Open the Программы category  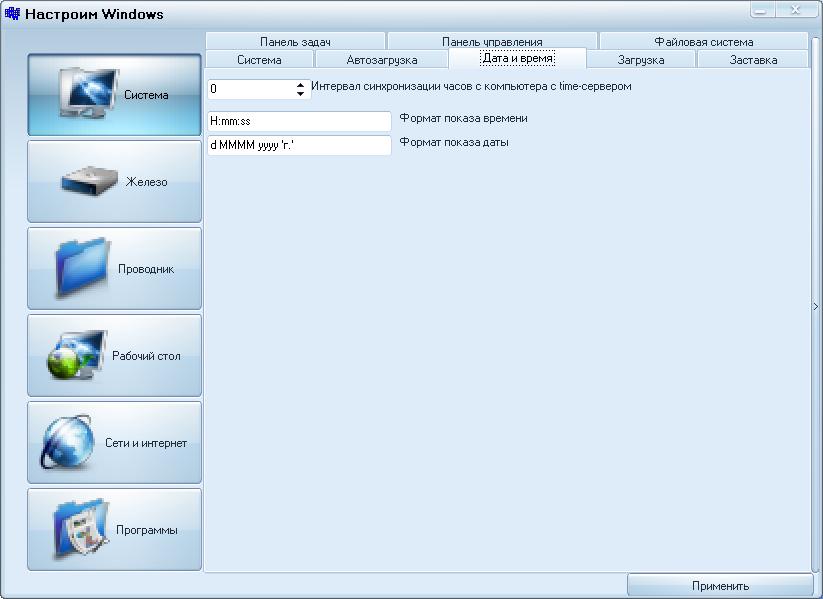pyautogui.click(x=114, y=530)
